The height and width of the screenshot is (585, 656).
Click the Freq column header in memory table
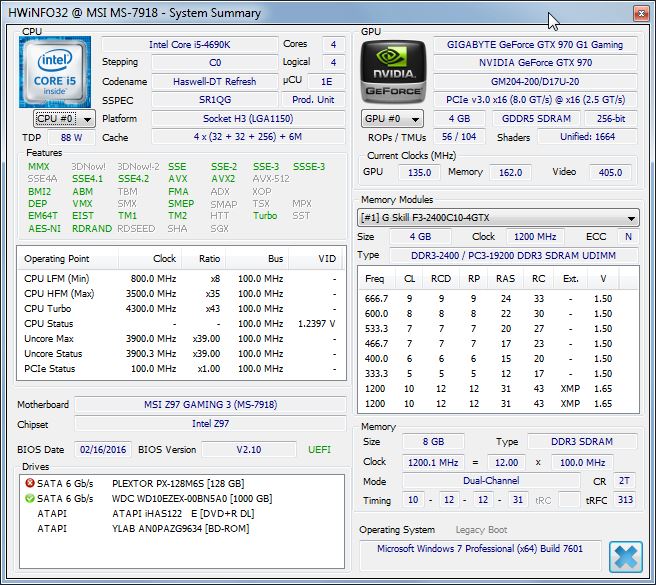pos(374,279)
